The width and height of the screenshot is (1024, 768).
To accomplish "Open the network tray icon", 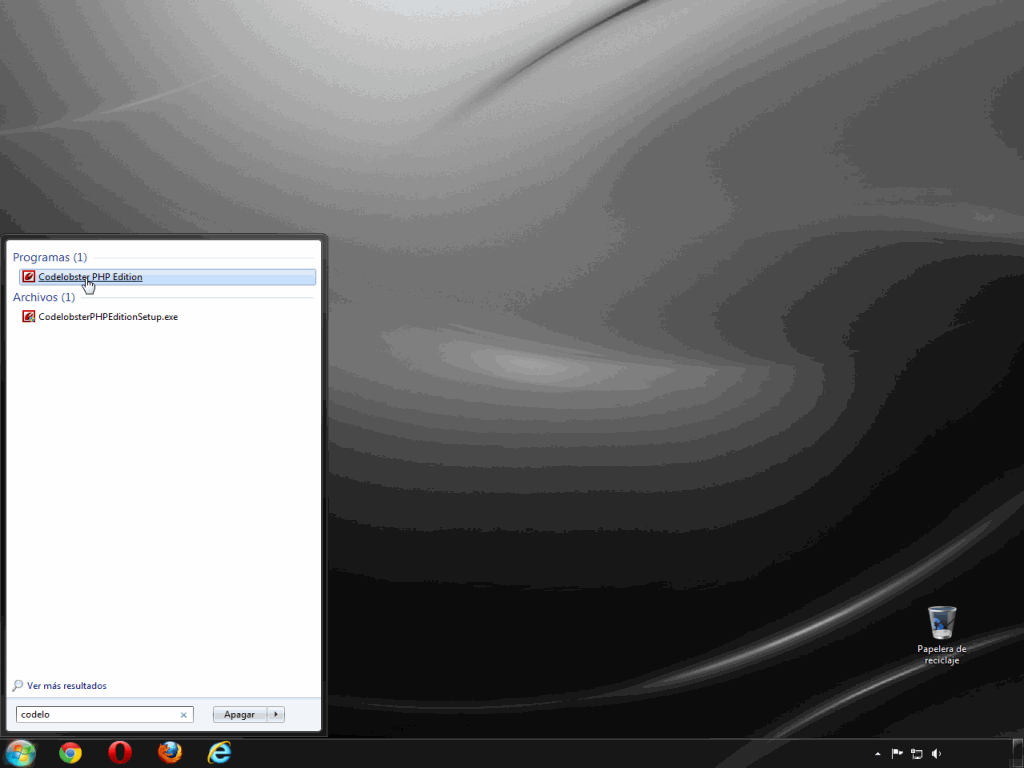I will tap(916, 754).
